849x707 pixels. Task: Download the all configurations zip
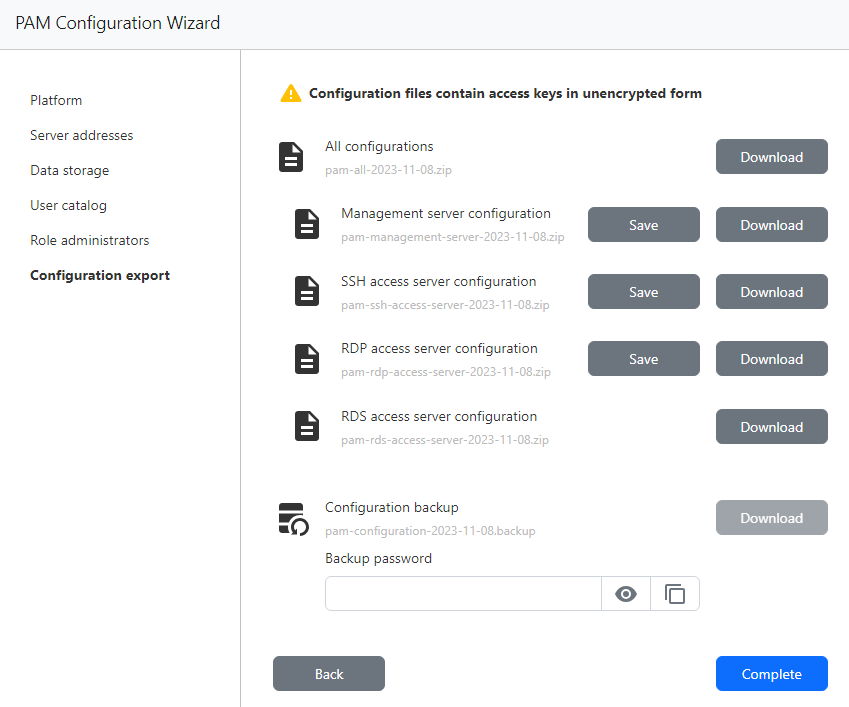click(x=771, y=157)
